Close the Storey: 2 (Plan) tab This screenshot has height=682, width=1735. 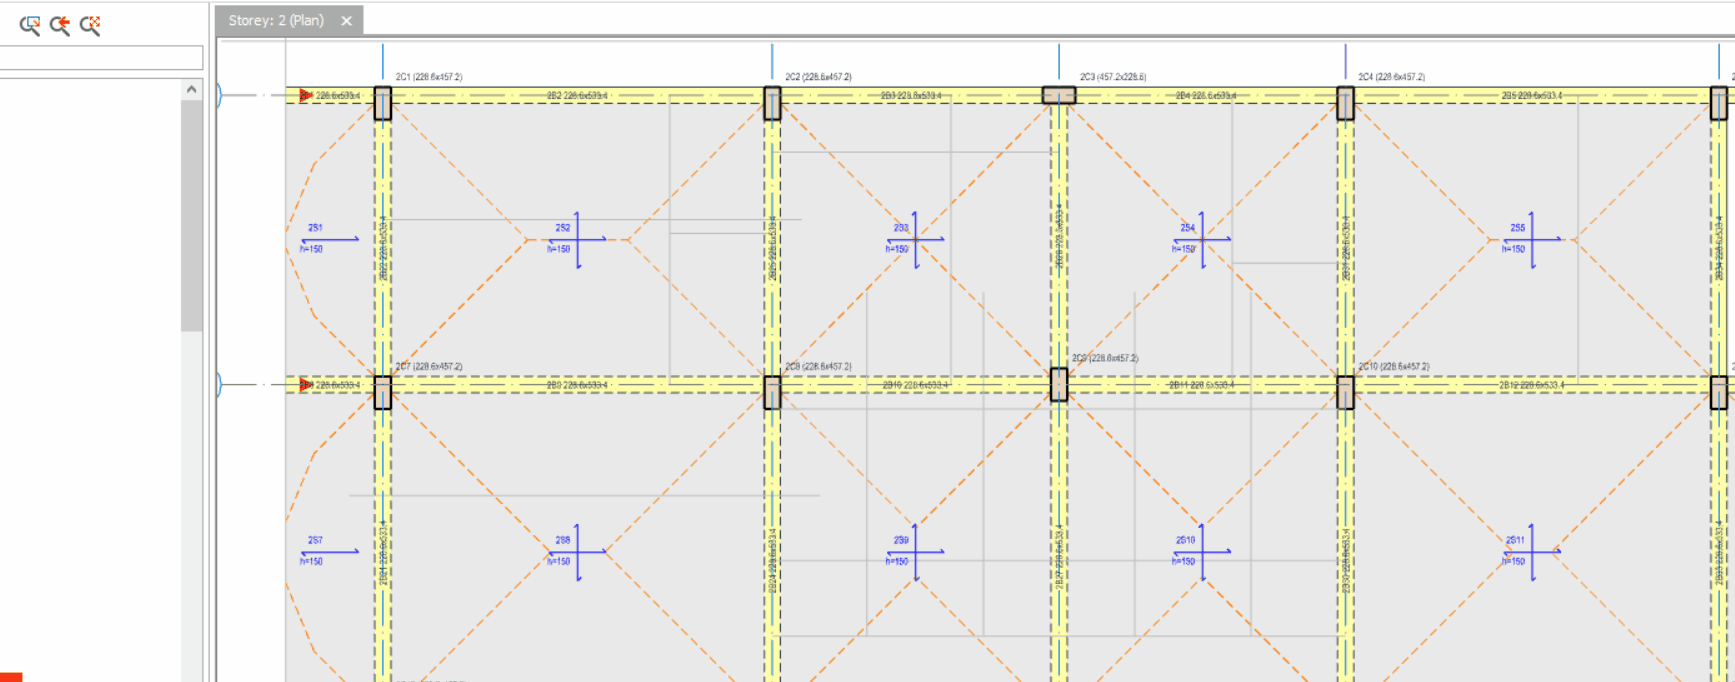tap(346, 21)
